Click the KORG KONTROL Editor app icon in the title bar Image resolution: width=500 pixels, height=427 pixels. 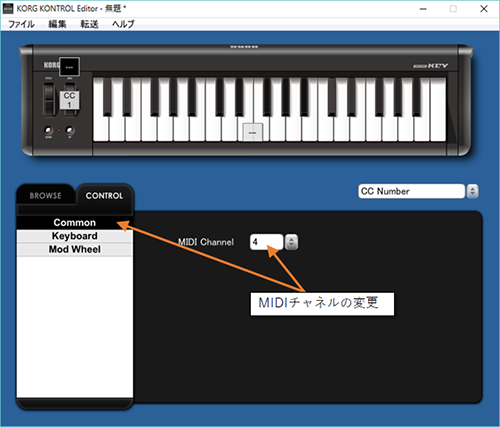tap(8, 9)
